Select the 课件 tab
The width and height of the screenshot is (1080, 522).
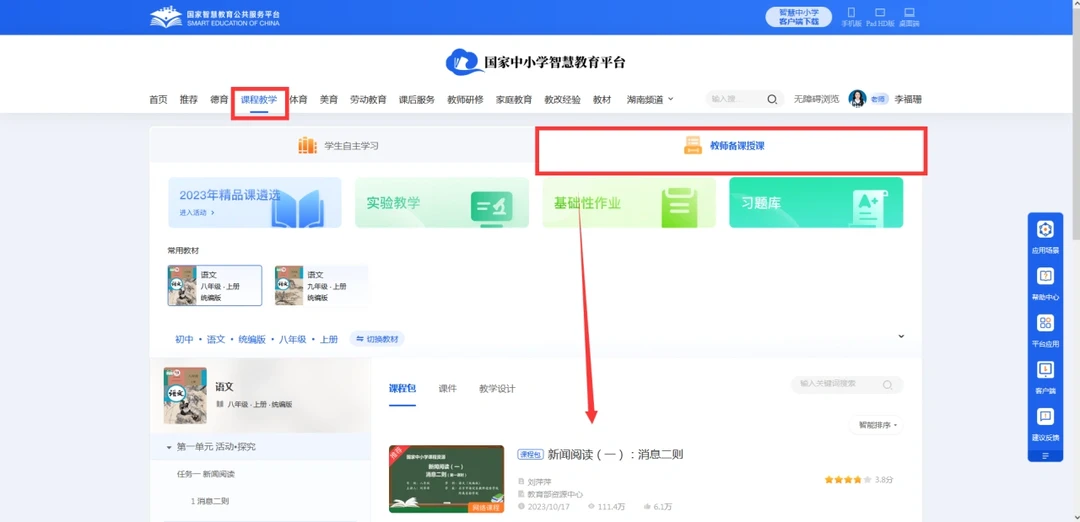[x=448, y=388]
